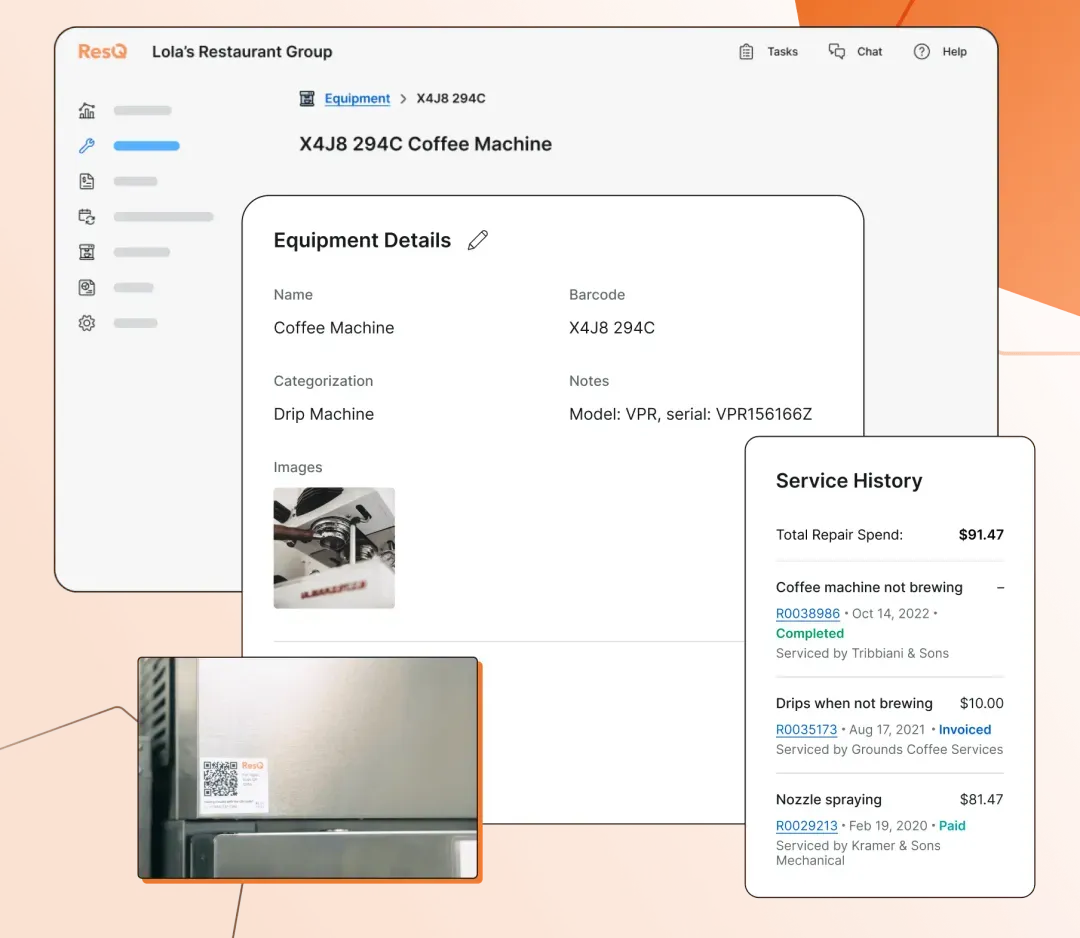The image size is (1080, 938).
Task: Click the Invoiced status label
Action: point(964,729)
